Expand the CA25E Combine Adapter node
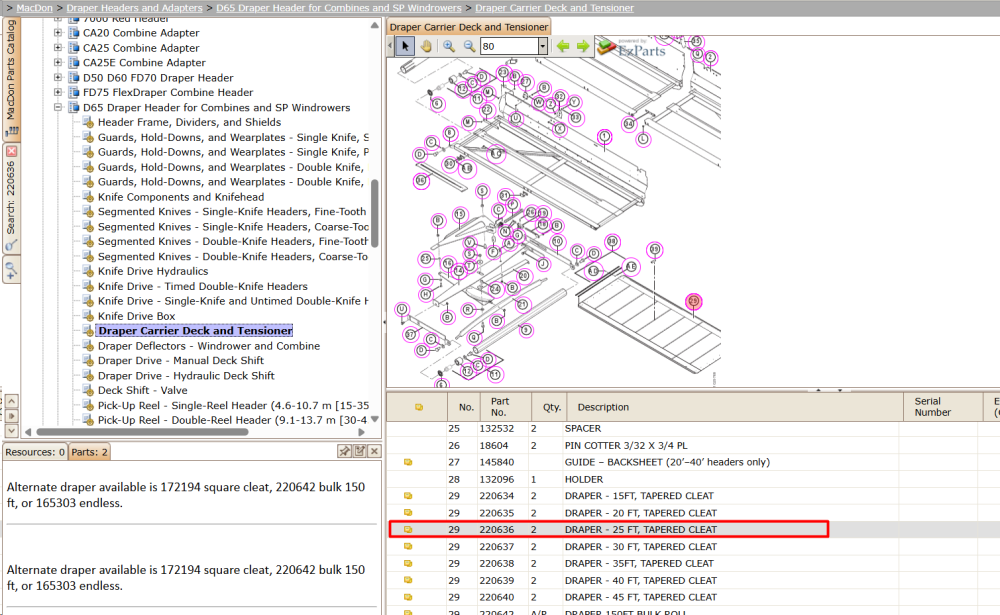 pos(58,63)
